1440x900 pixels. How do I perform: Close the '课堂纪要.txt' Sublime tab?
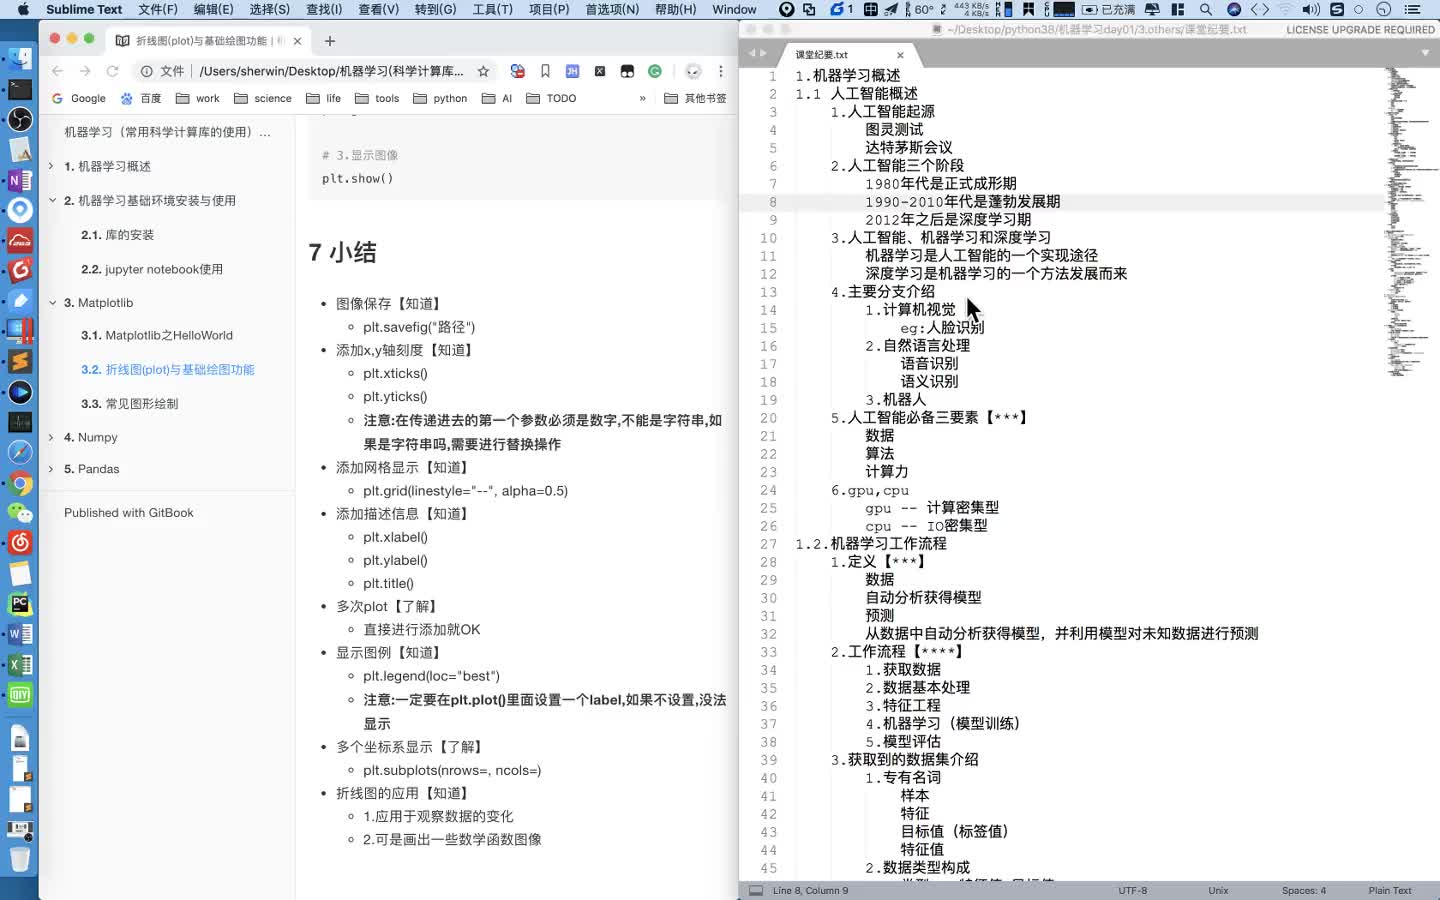click(900, 55)
